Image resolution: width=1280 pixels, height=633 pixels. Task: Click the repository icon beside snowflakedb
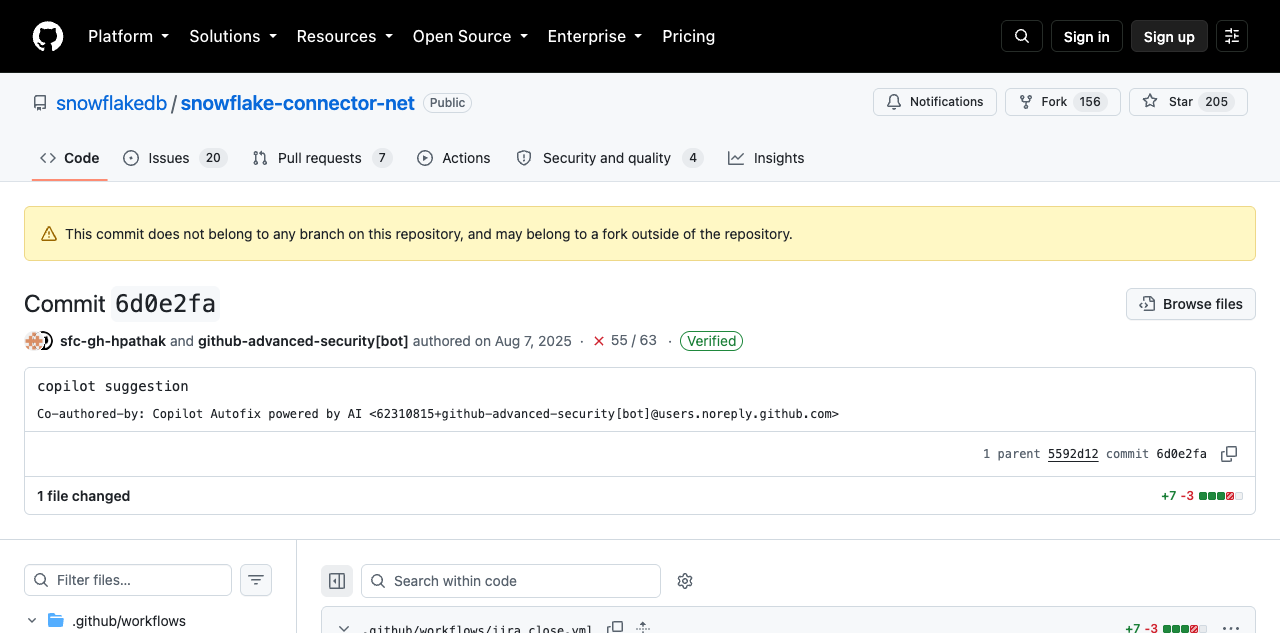[40, 103]
